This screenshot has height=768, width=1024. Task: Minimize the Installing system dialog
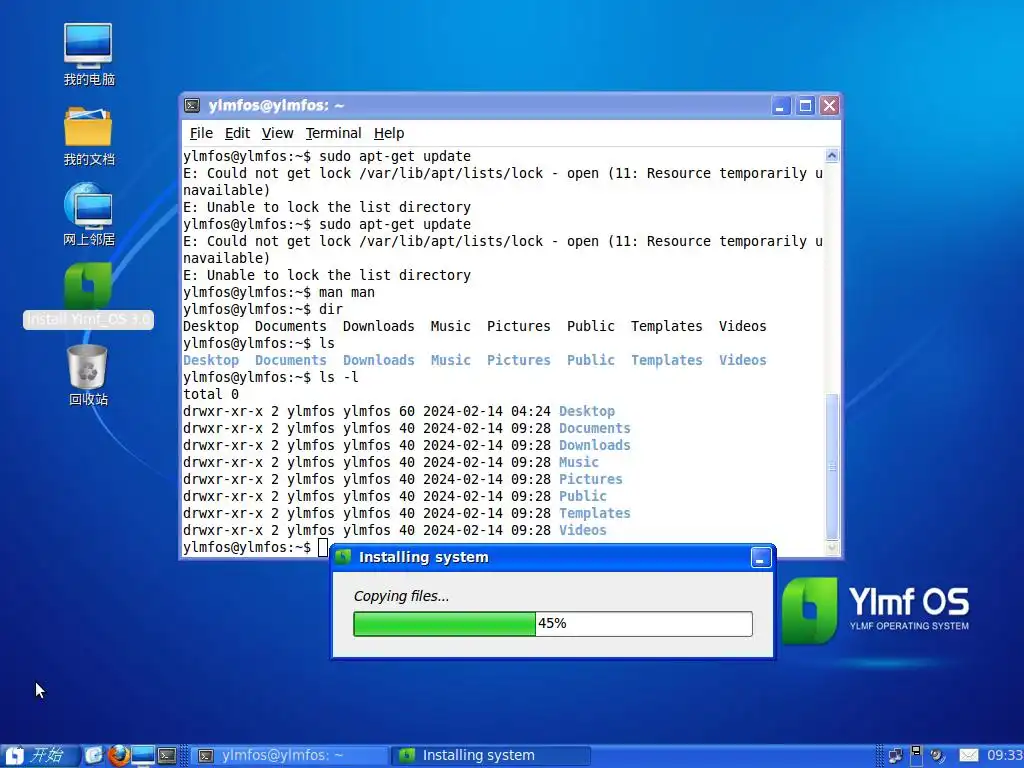coord(761,558)
